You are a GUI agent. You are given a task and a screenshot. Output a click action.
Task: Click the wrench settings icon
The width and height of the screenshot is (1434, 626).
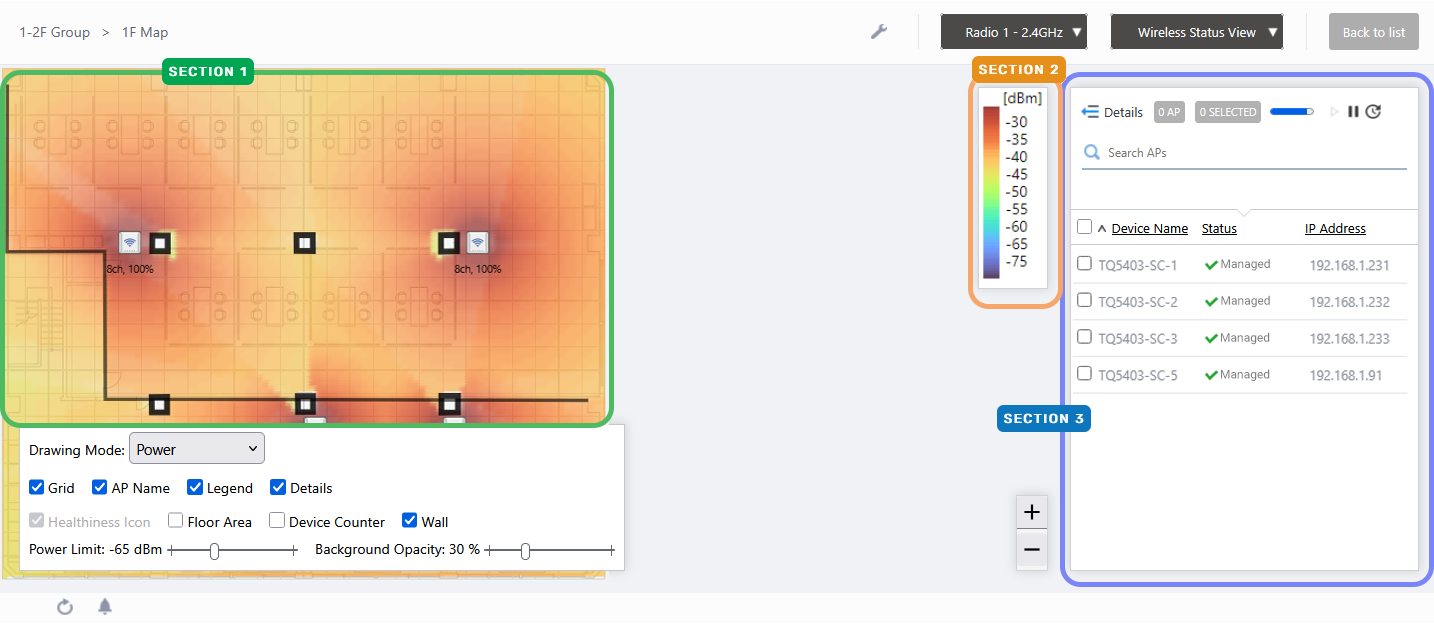click(x=879, y=32)
